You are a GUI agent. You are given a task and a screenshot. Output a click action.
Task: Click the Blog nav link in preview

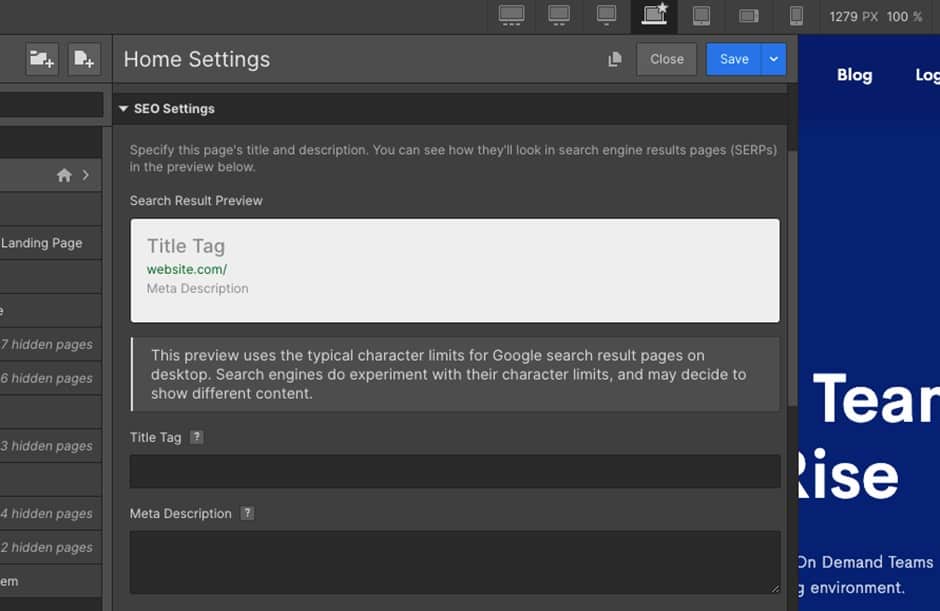point(854,75)
